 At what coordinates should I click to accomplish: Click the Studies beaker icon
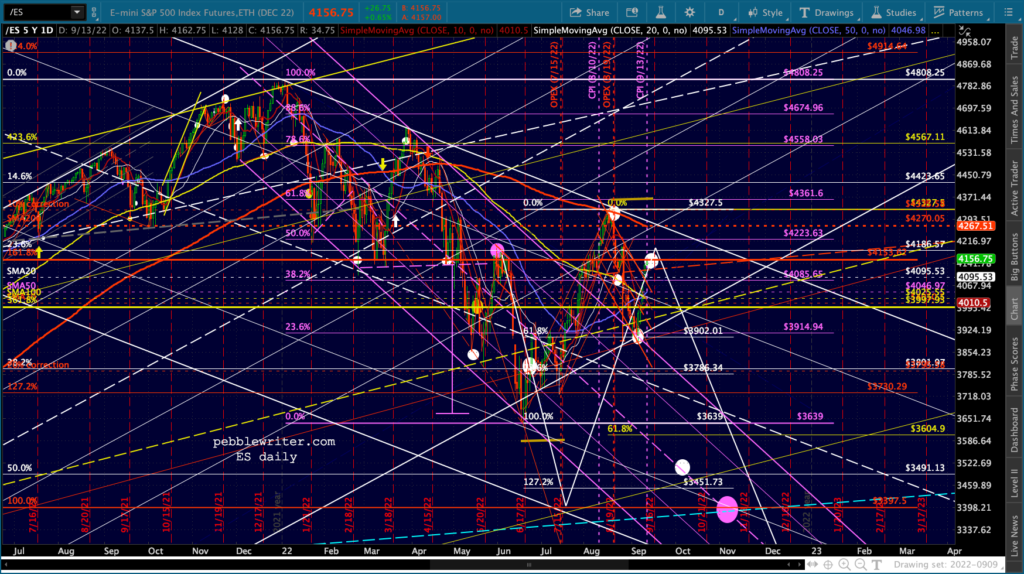click(x=876, y=12)
